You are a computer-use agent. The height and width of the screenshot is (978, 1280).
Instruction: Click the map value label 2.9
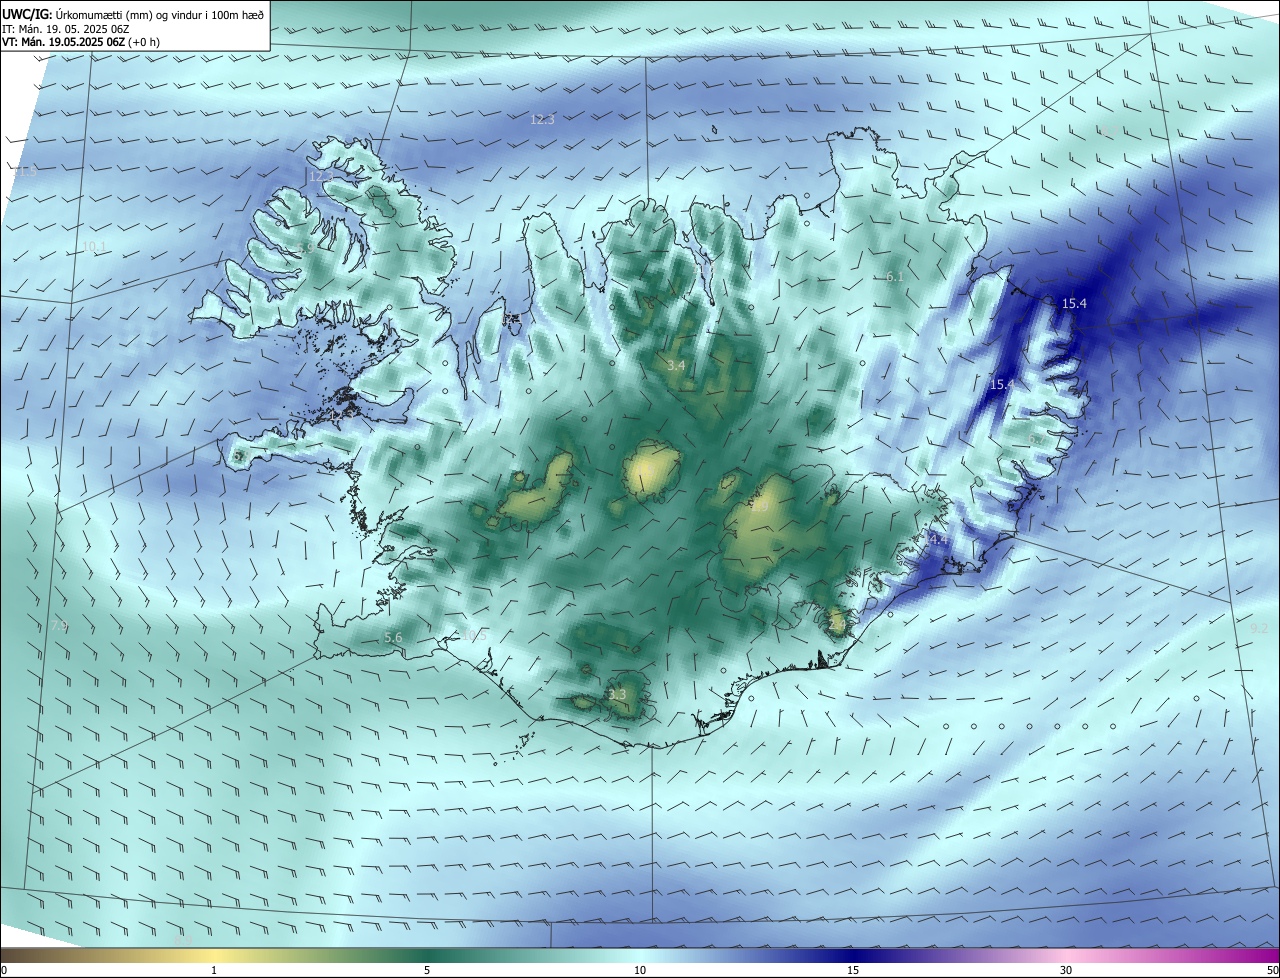(x=760, y=508)
